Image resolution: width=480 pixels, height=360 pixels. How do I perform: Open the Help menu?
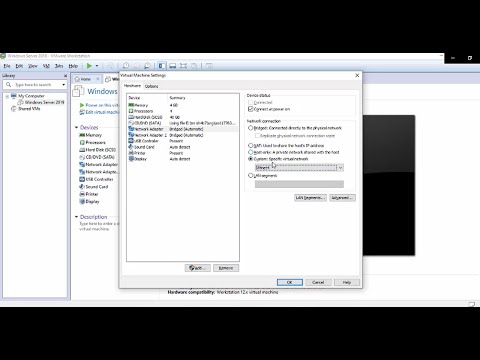(x=73, y=66)
